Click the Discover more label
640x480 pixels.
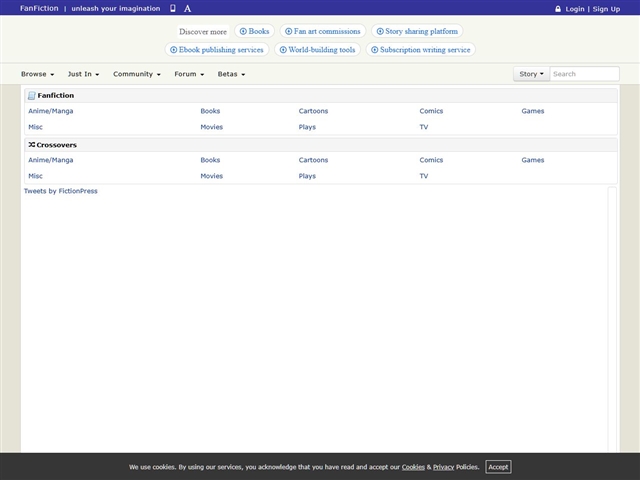pos(203,31)
